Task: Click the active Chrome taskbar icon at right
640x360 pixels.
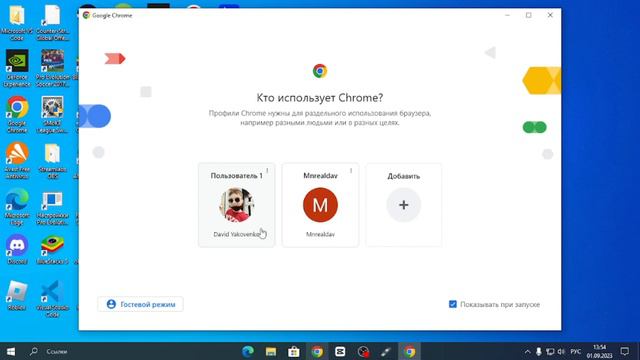Action: 409,351
